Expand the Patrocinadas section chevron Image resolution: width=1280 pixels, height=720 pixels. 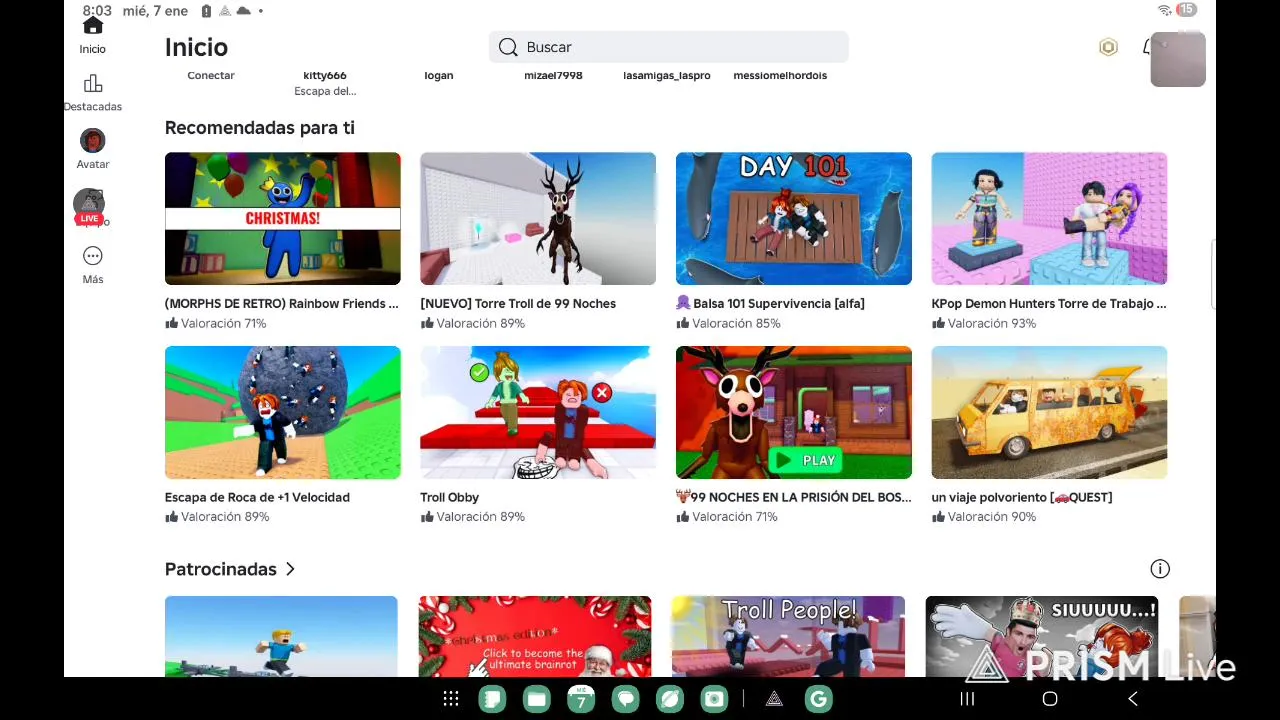[290, 569]
